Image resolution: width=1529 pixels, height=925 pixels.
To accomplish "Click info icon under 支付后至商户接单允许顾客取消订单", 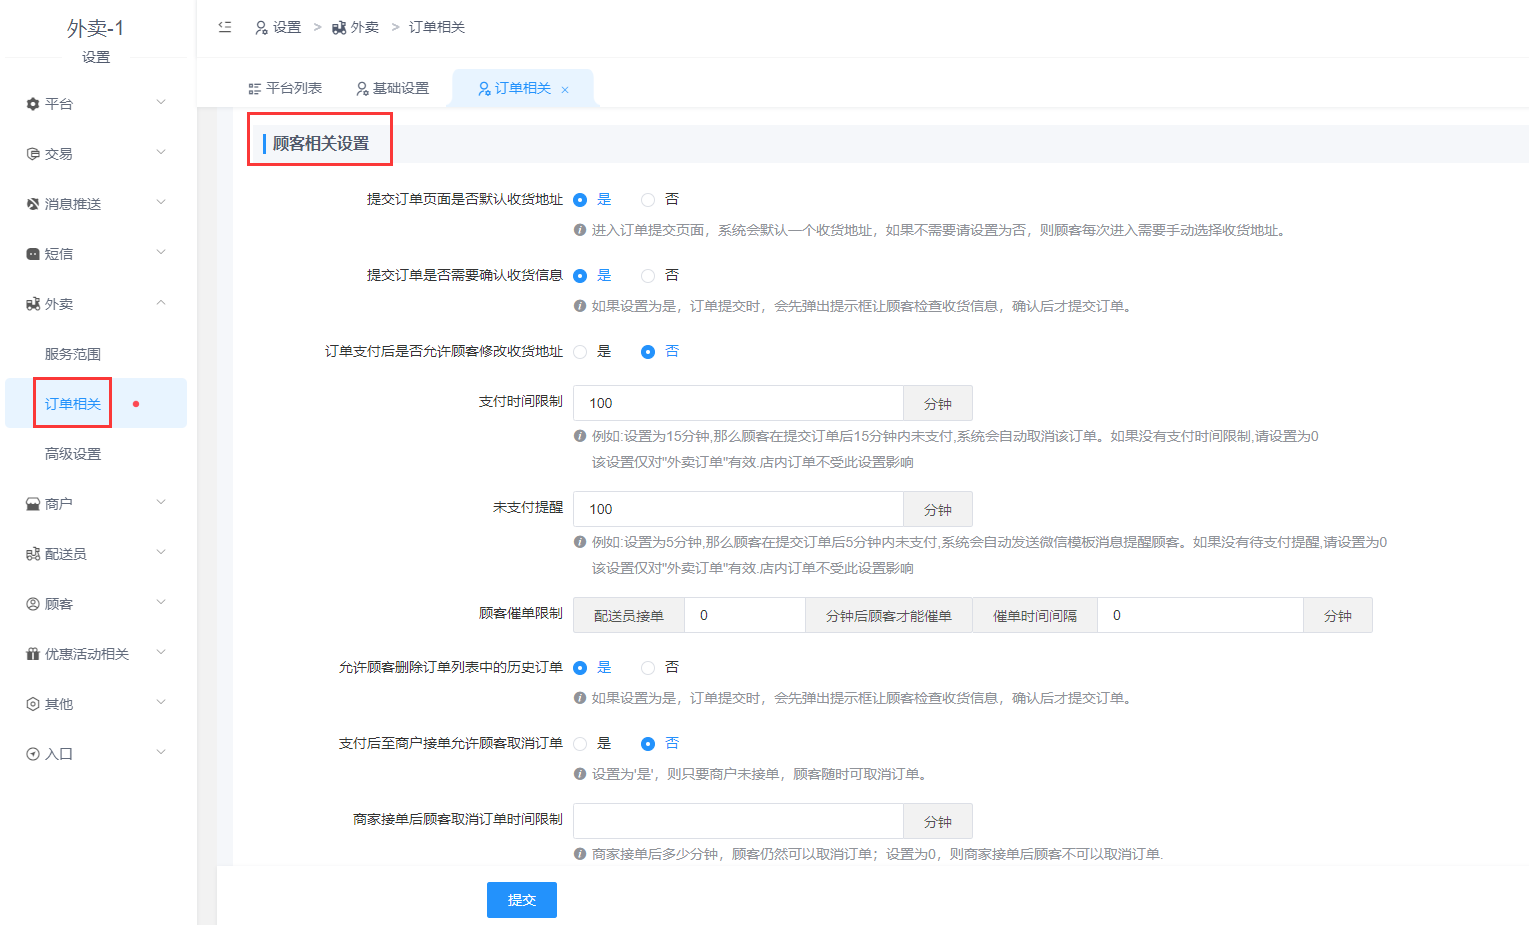I will point(580,774).
